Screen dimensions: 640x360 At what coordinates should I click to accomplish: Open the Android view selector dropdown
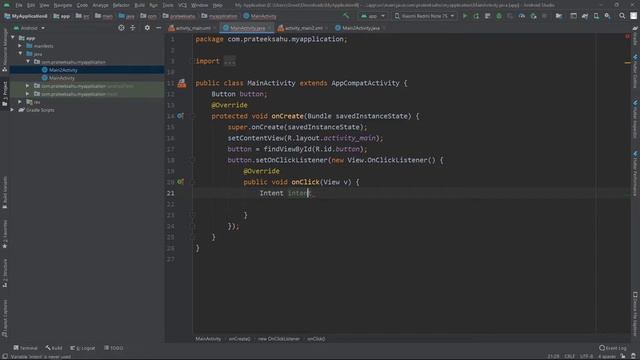pos(29,28)
